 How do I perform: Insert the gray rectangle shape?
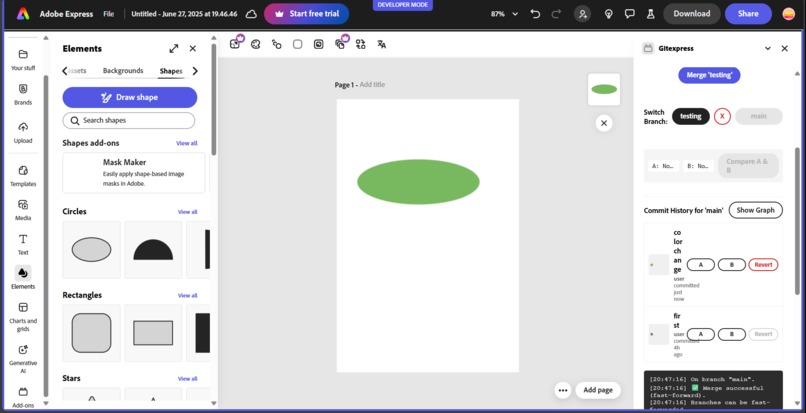point(153,333)
